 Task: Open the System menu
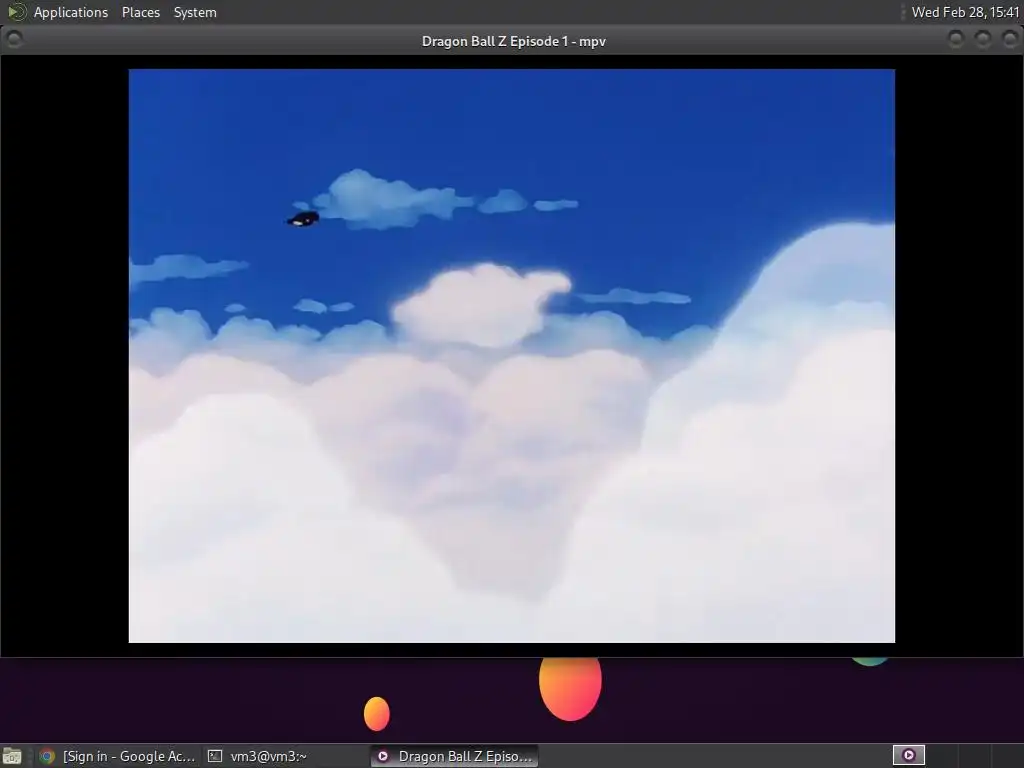(x=195, y=12)
